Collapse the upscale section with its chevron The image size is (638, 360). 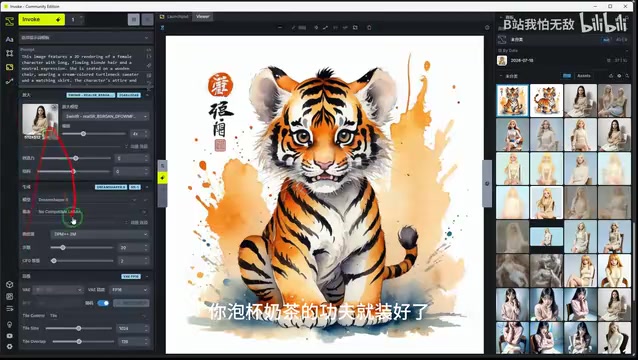(147, 95)
